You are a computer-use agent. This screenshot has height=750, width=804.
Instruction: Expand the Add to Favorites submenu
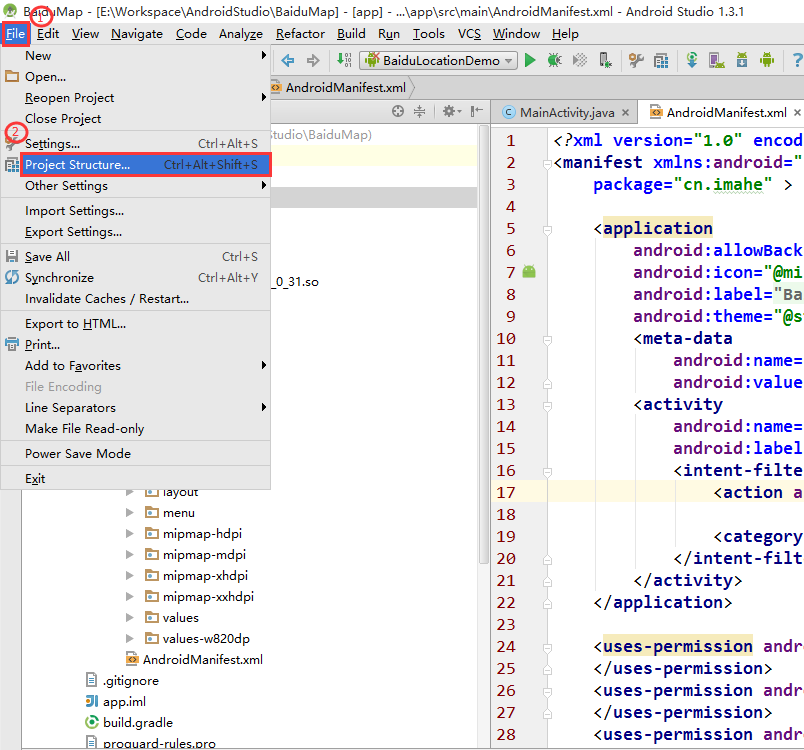pyautogui.click(x=135, y=366)
